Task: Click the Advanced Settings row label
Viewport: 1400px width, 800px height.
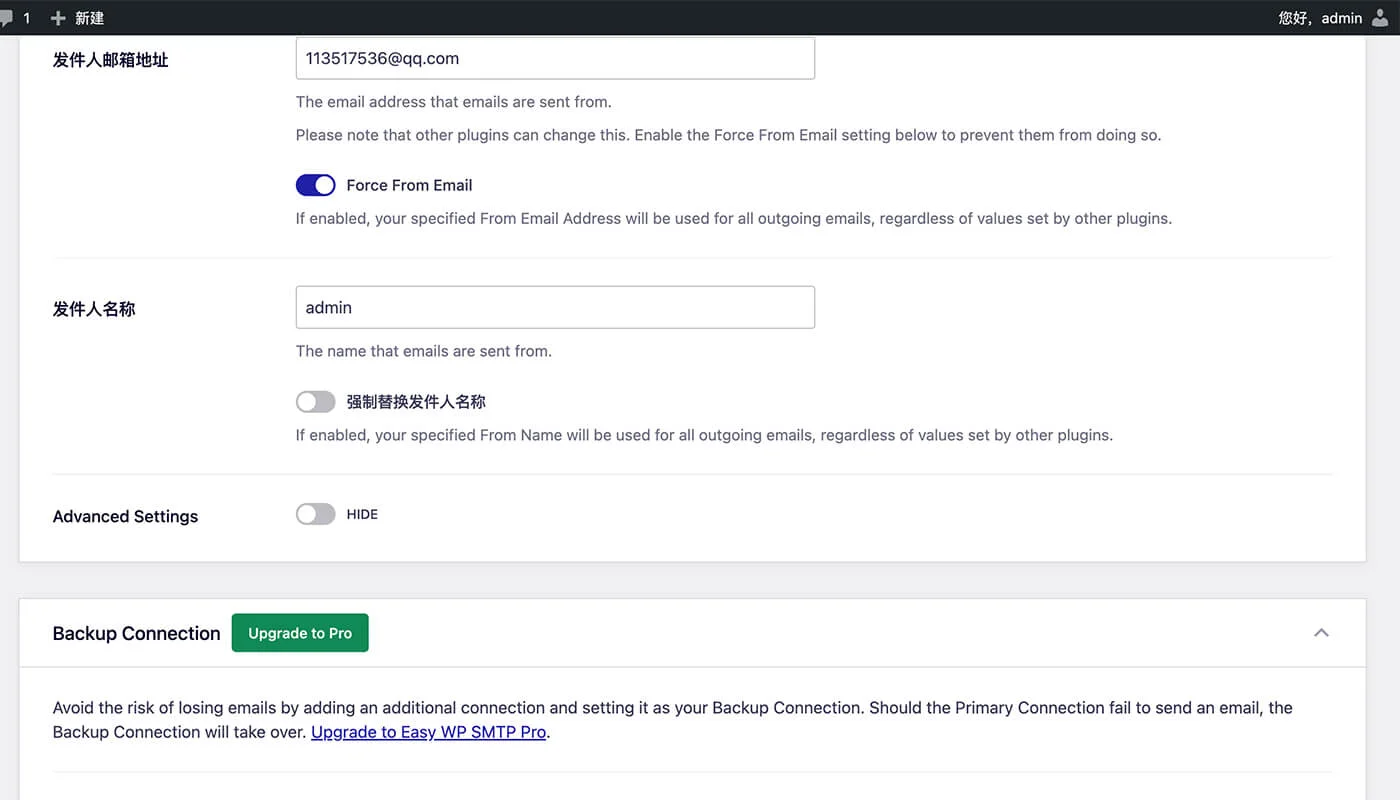Action: (125, 516)
